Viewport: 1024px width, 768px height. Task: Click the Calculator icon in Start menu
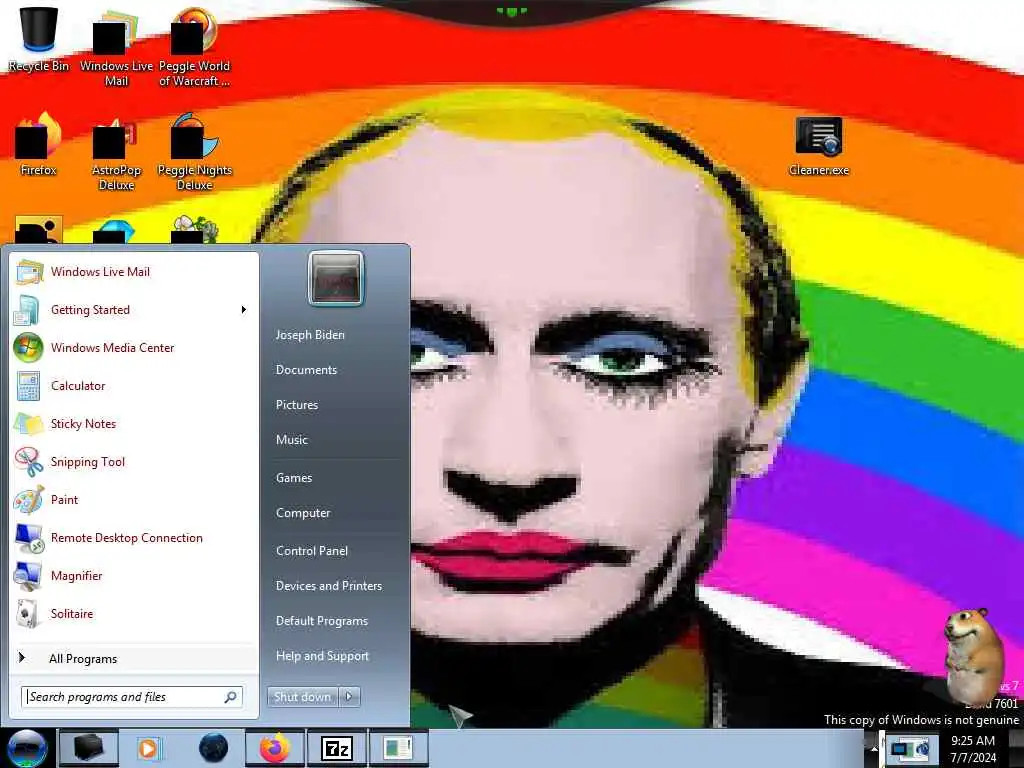[x=29, y=385]
